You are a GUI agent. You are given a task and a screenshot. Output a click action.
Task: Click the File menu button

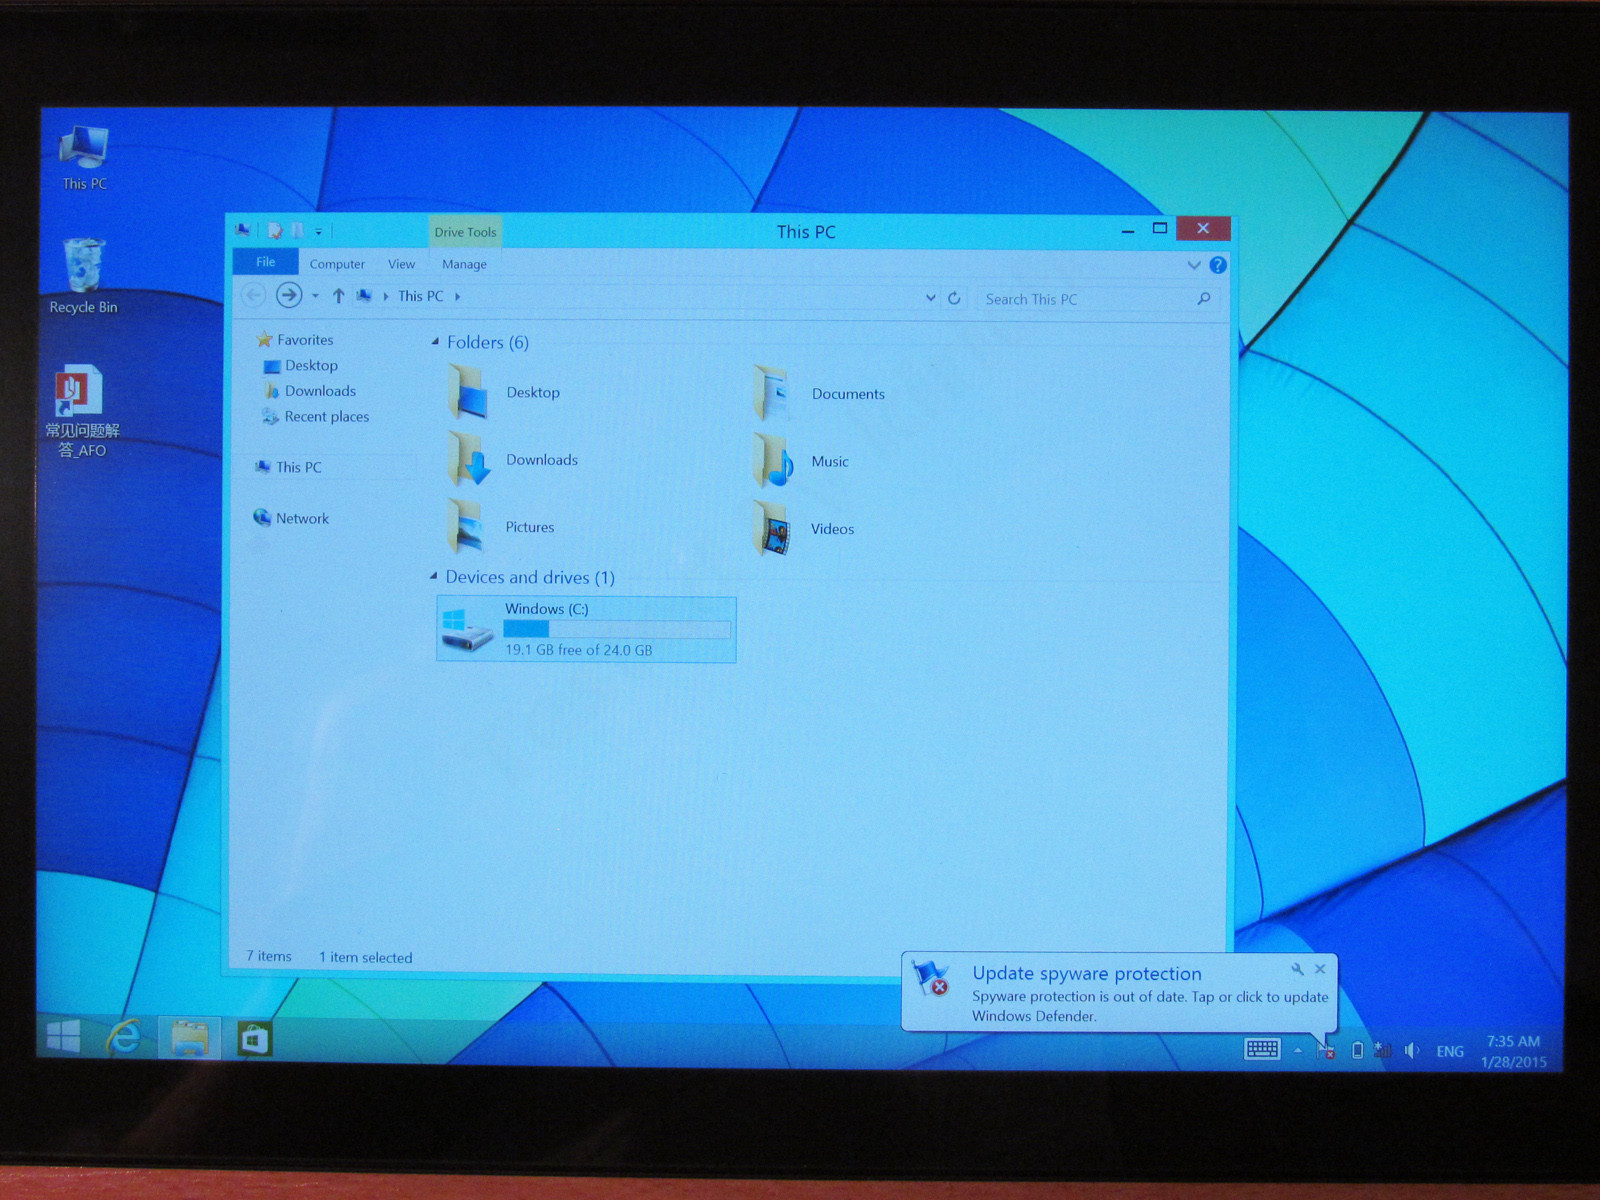point(265,262)
